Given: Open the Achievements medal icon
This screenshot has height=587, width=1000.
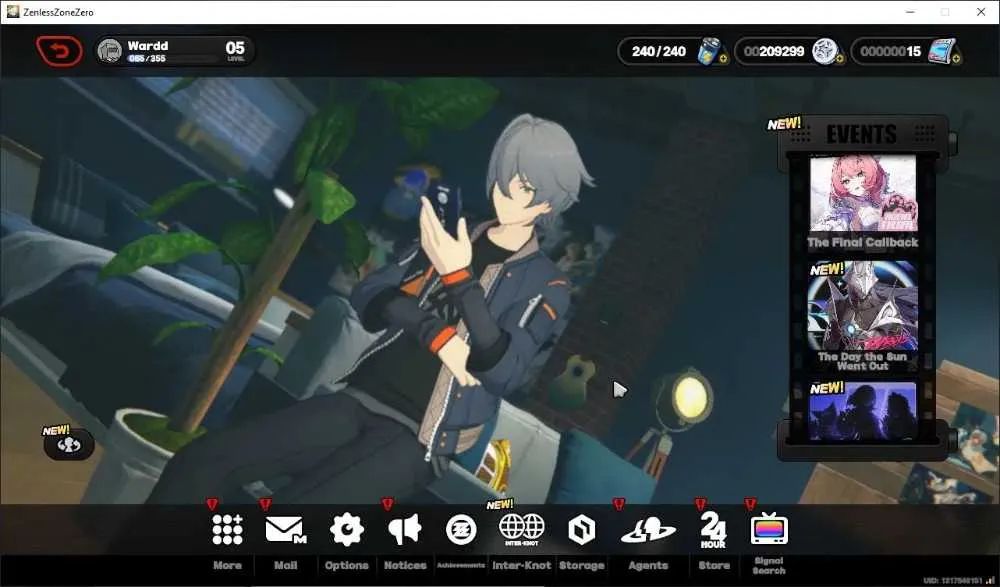Looking at the screenshot, I should point(461,530).
